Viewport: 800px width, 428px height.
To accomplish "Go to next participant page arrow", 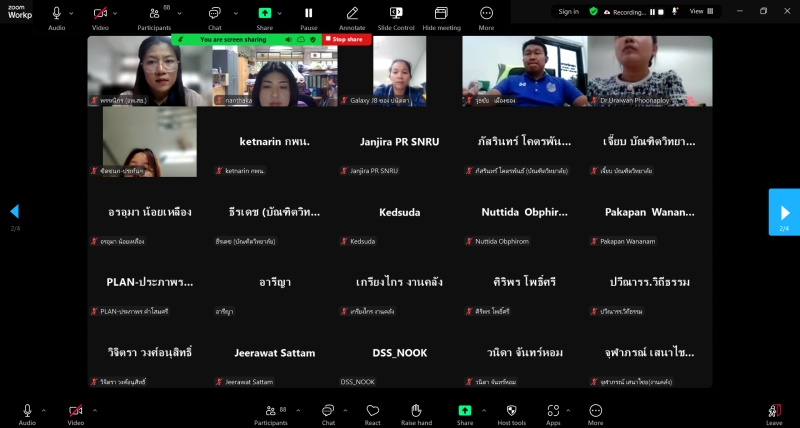I will coord(784,212).
